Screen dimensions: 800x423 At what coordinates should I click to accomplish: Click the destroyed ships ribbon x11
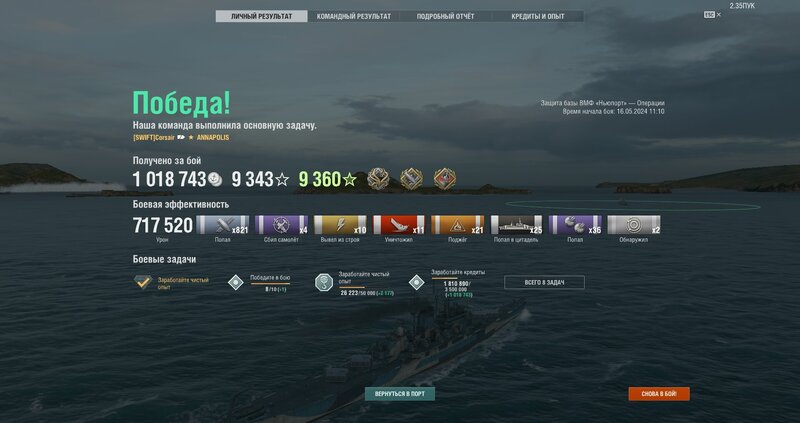pos(399,225)
